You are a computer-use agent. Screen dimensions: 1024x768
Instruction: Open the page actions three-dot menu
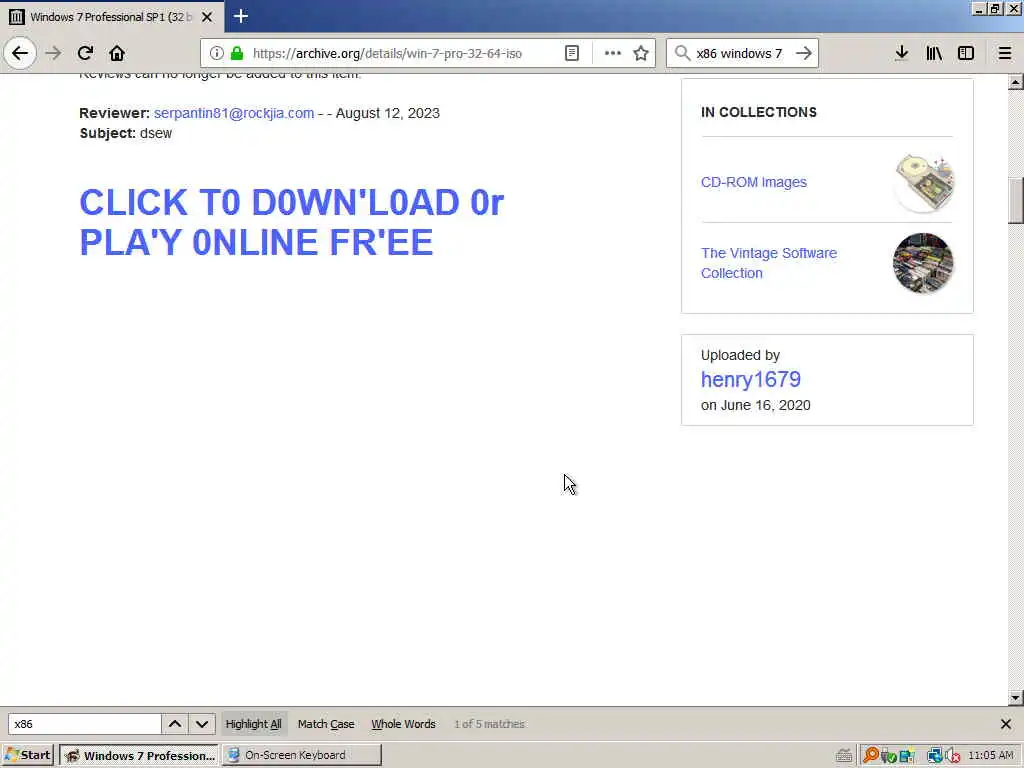(613, 53)
